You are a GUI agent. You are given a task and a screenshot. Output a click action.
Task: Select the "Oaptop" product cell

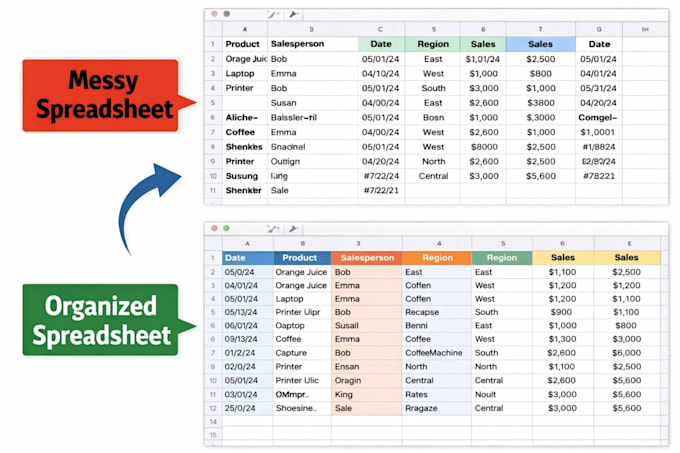coord(302,326)
